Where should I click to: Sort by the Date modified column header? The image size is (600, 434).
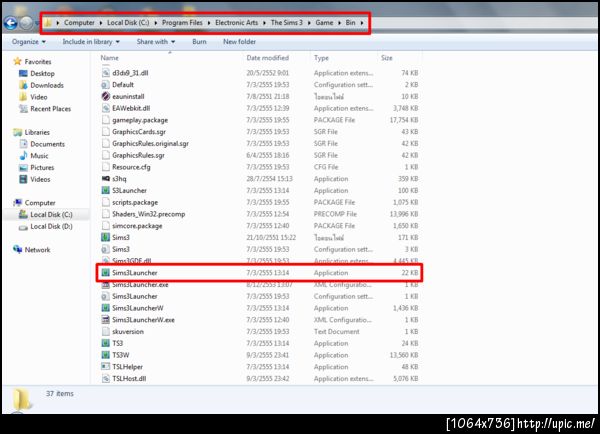click(x=267, y=58)
